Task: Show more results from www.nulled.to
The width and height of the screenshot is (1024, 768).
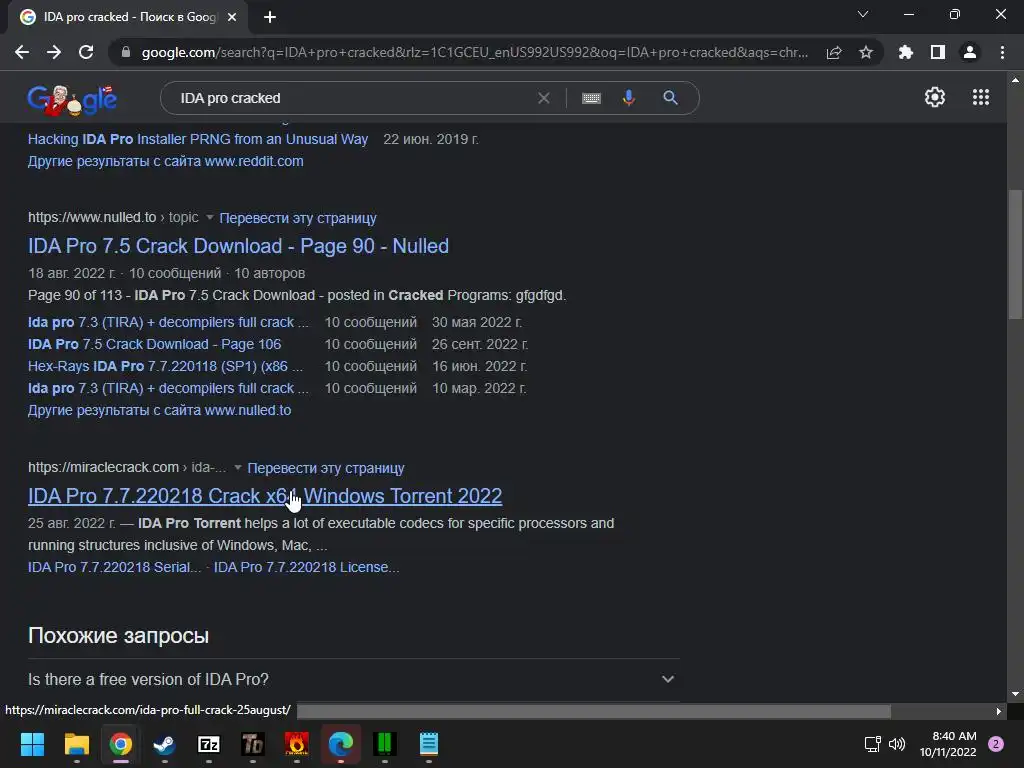Action: point(159,410)
